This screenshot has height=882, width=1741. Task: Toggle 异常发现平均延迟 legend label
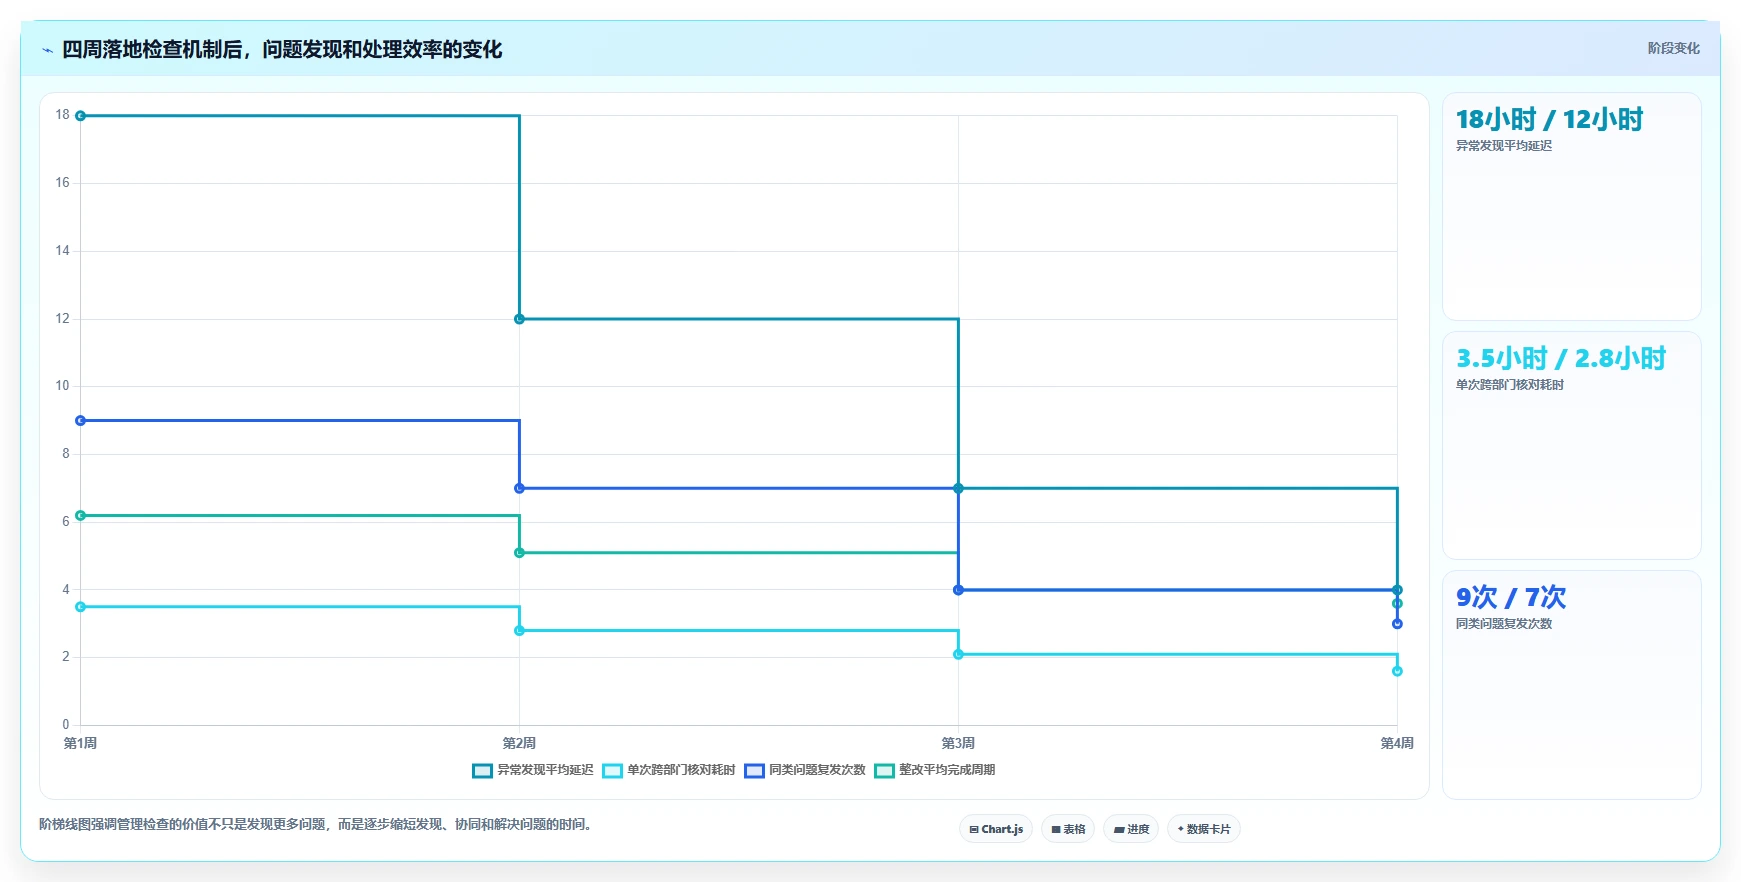[x=545, y=770]
